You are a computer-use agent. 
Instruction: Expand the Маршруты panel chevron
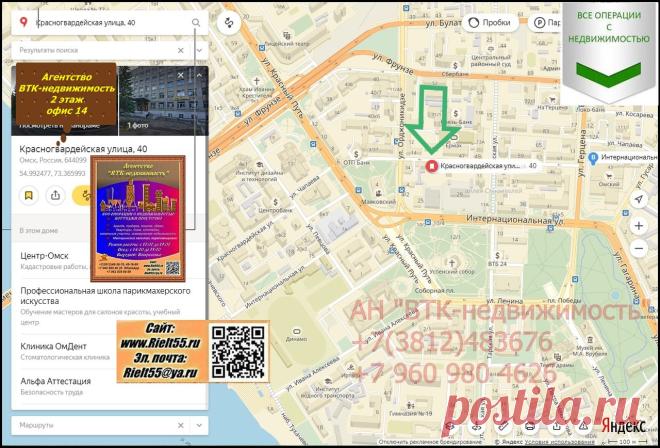point(200,425)
